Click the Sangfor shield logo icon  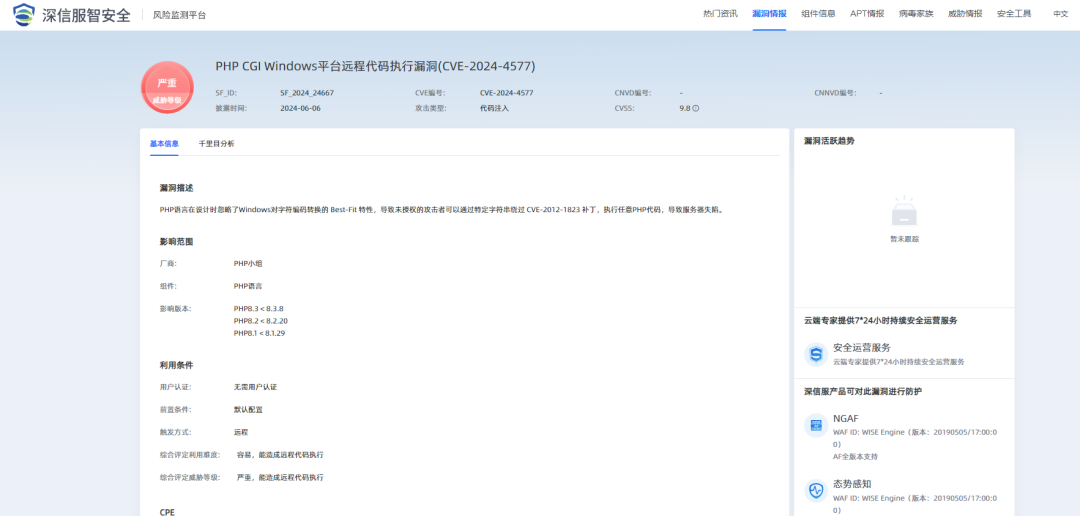[x=24, y=14]
